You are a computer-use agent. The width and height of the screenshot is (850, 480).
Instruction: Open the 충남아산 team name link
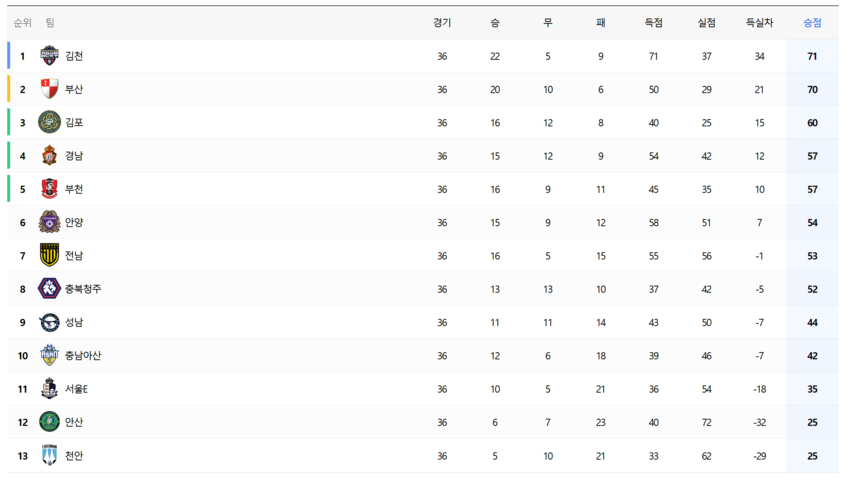(83, 356)
